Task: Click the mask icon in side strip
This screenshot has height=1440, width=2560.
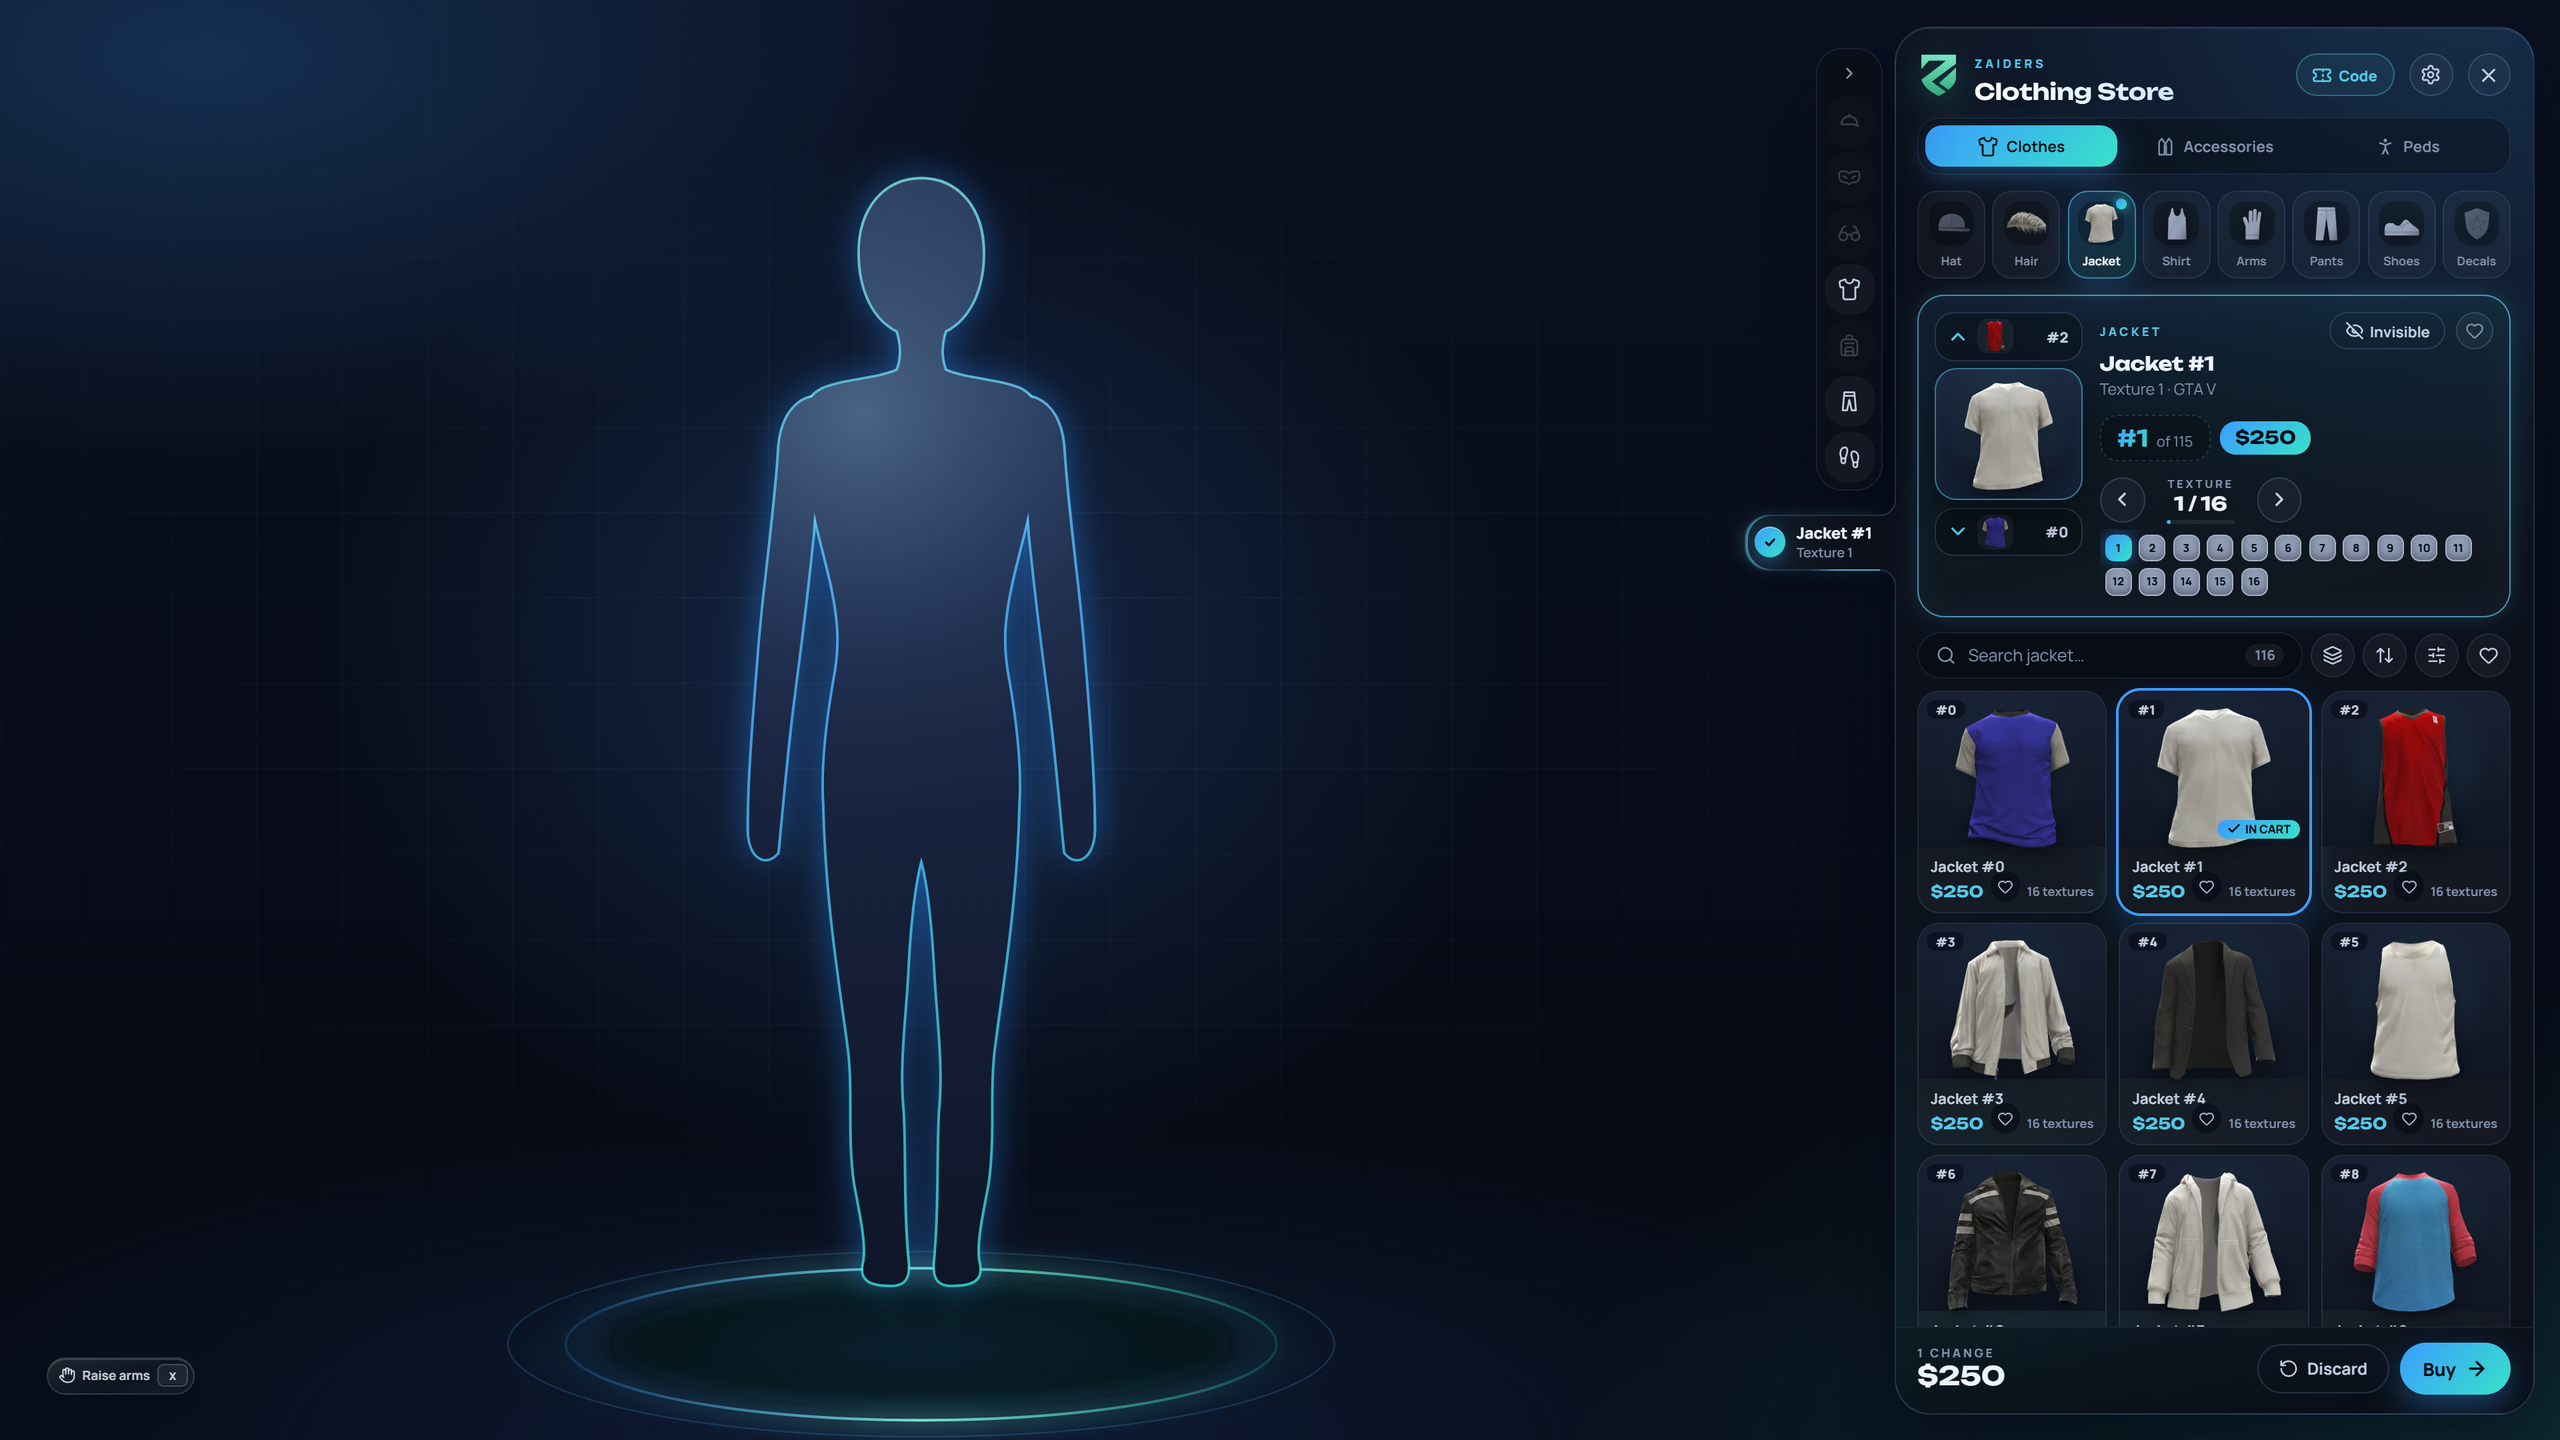Action: 1849,177
